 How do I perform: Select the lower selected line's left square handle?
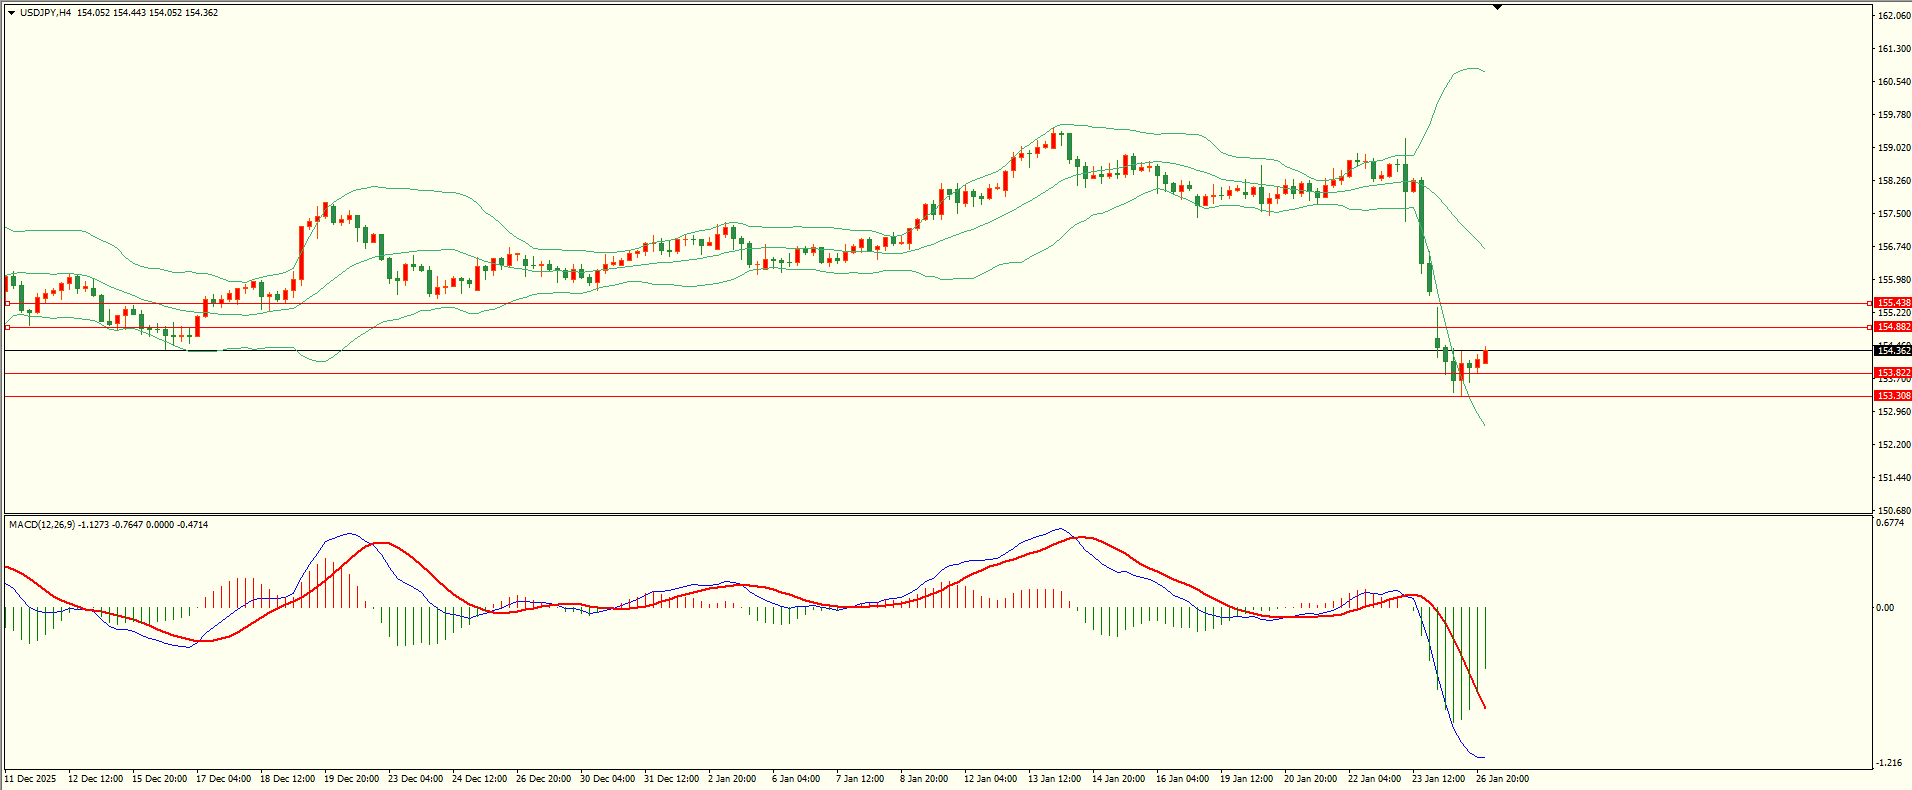8,327
